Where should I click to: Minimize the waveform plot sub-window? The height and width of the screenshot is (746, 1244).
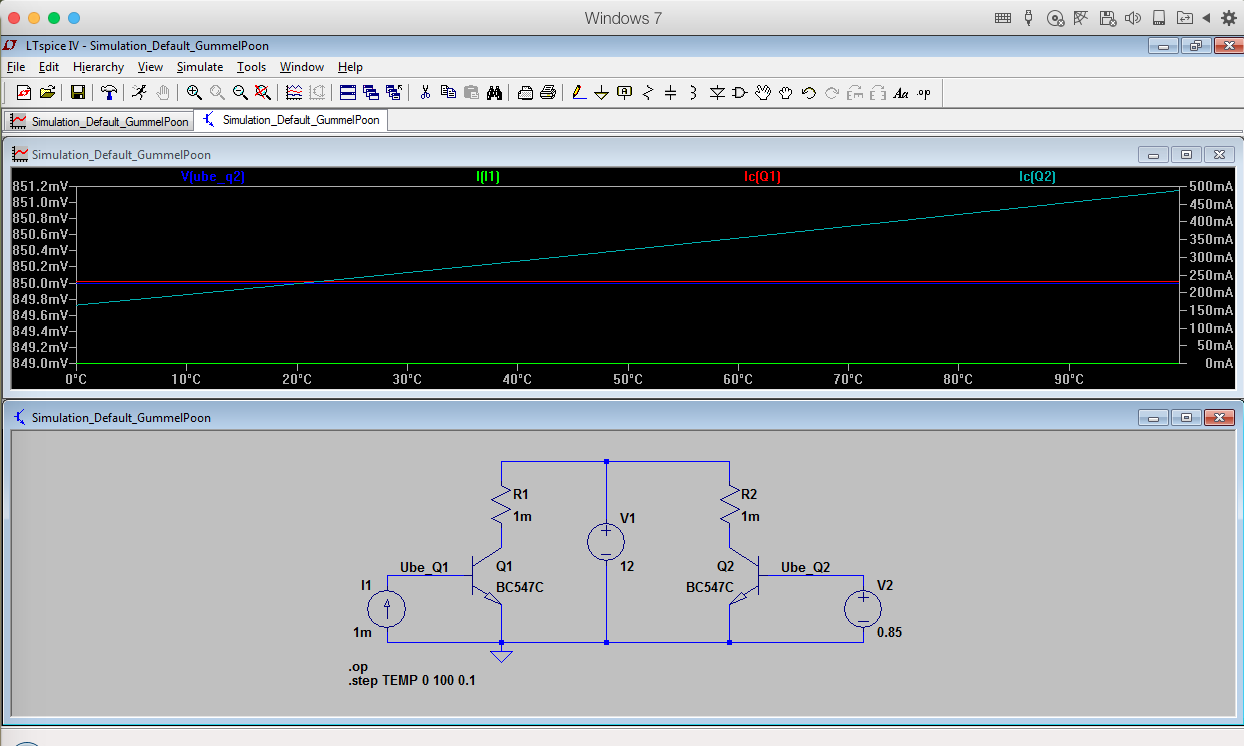[1153, 154]
